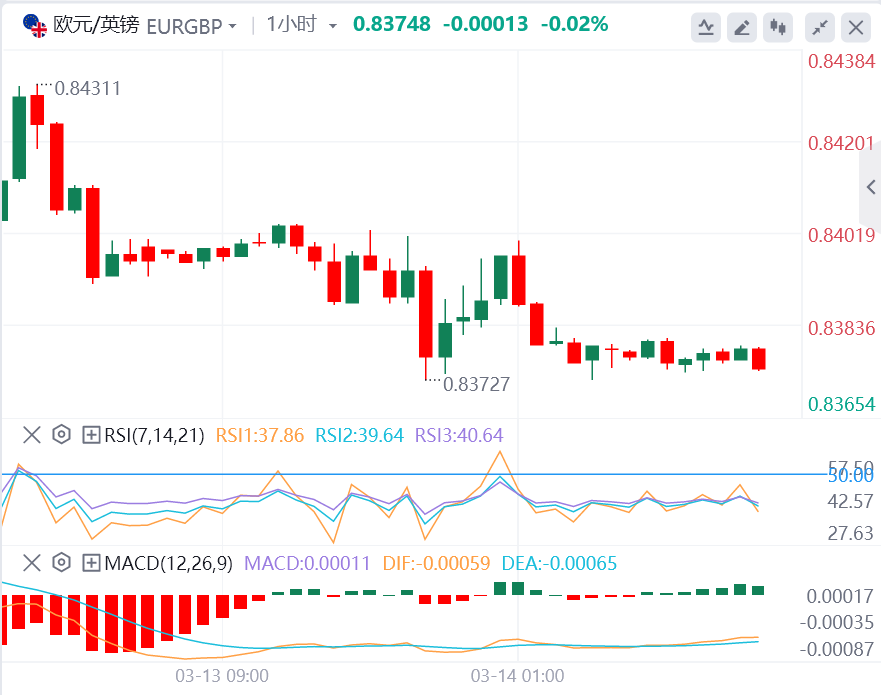Click price axis label 0.83654
The image size is (881, 695).
pos(841,404)
